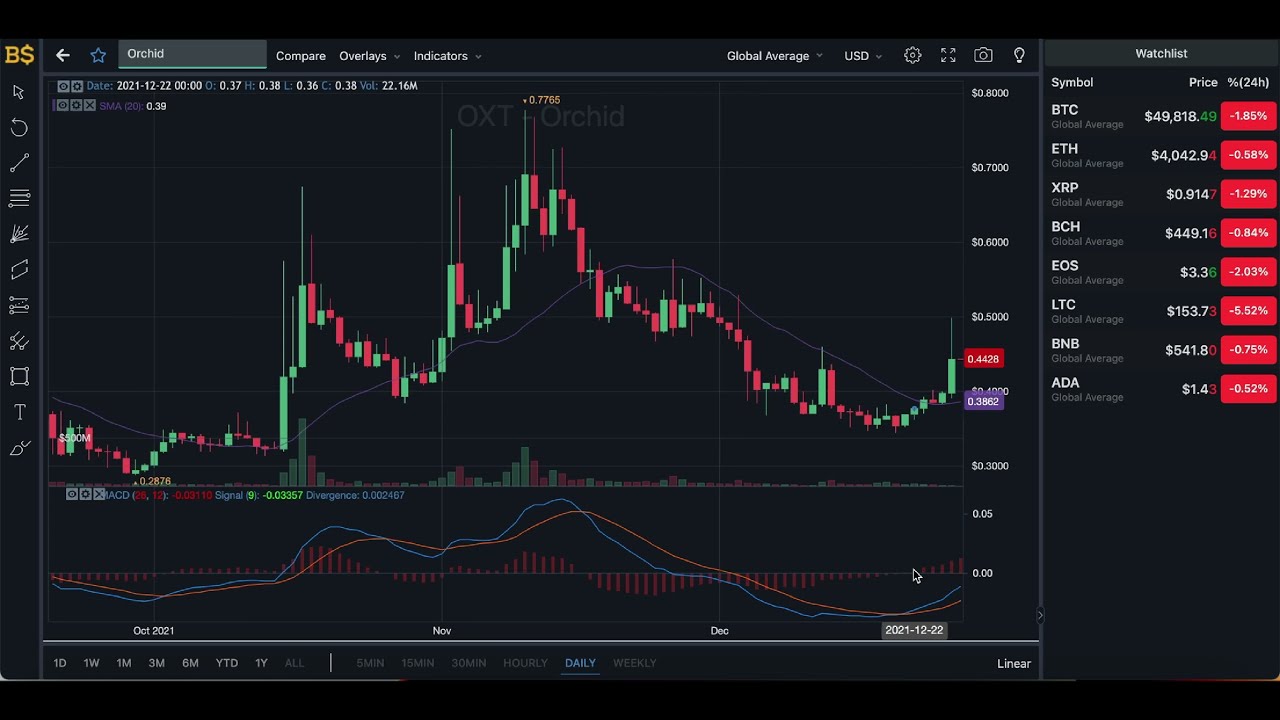1280x720 pixels.
Task: Open BCH in the watchlist
Action: (1162, 233)
